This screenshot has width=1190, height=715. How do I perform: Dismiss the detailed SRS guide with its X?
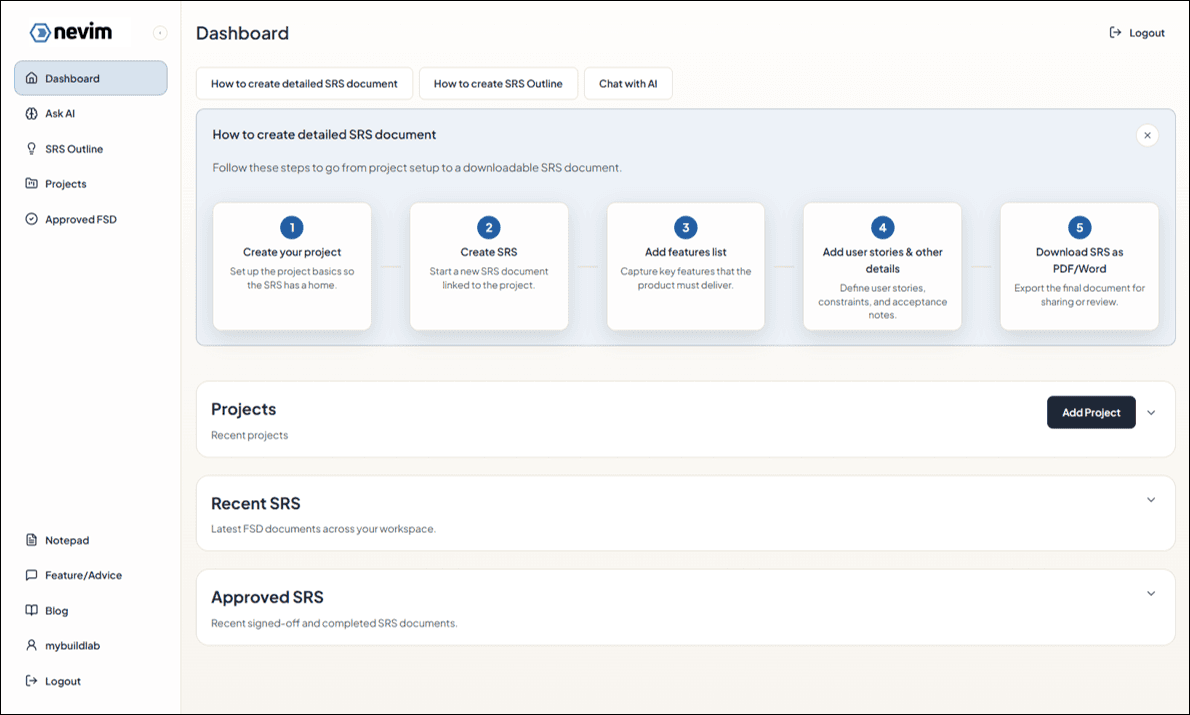tap(1147, 135)
